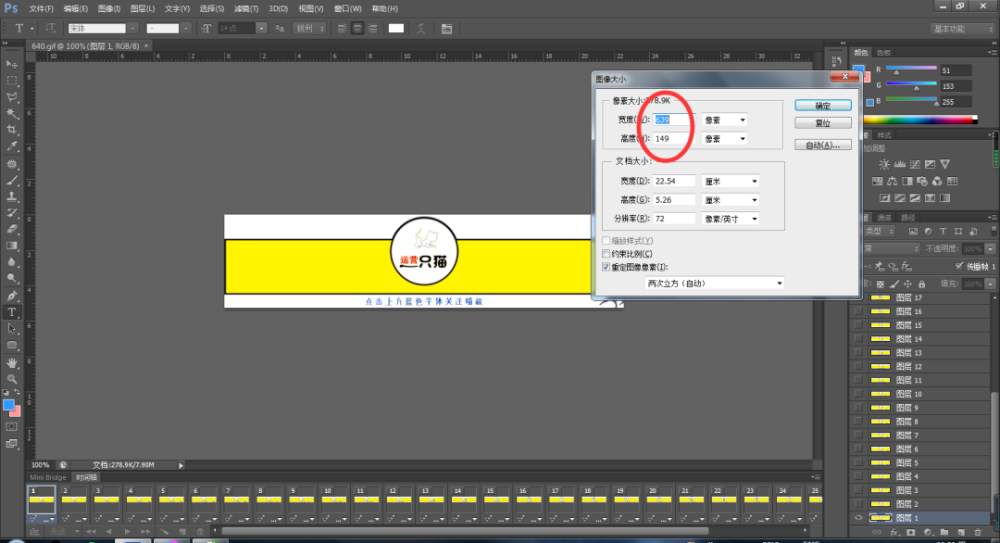Click the color spectrum ramp bar
Image resolution: width=1000 pixels, height=543 pixels.
click(x=920, y=120)
